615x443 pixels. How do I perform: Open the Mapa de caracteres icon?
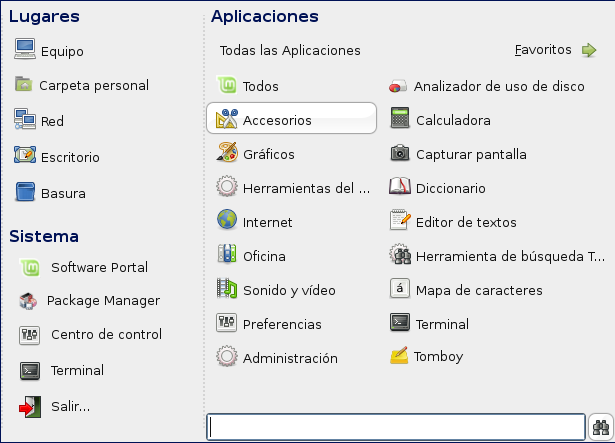(x=400, y=288)
